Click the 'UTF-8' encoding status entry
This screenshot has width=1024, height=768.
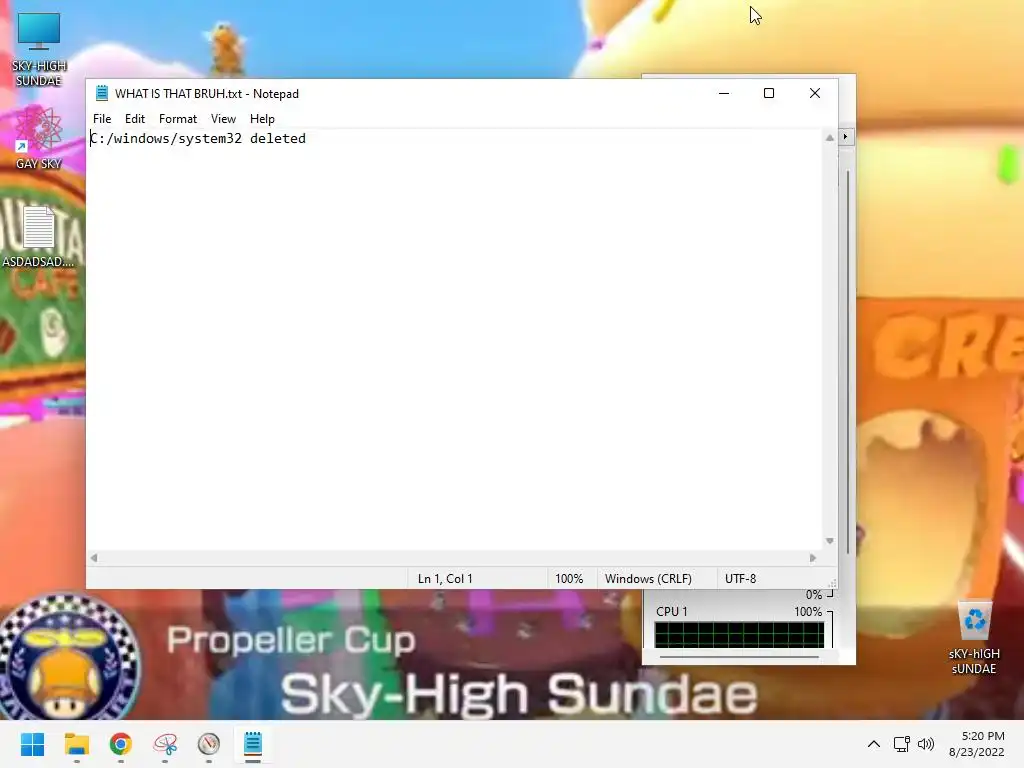click(x=741, y=579)
